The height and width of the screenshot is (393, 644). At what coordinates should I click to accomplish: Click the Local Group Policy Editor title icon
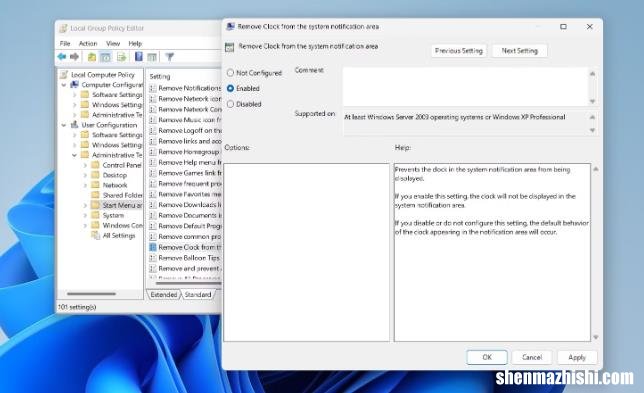[63, 28]
